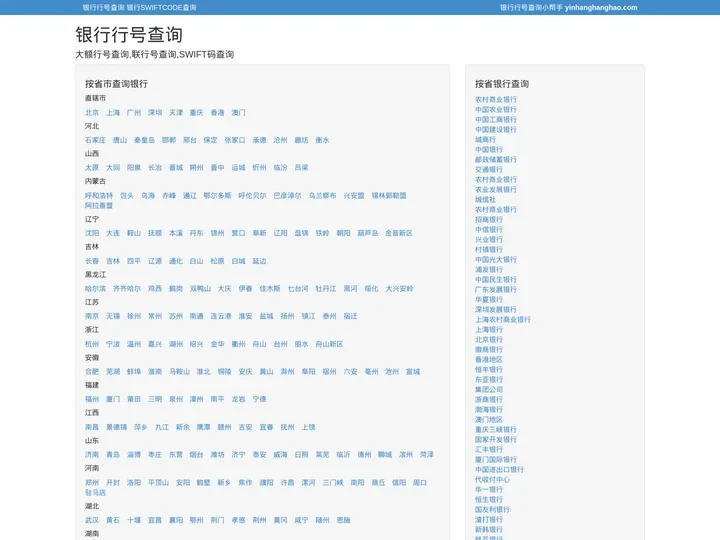This screenshot has width=720, height=540.
Task: Open the 金普新区 link
Action: point(399,233)
